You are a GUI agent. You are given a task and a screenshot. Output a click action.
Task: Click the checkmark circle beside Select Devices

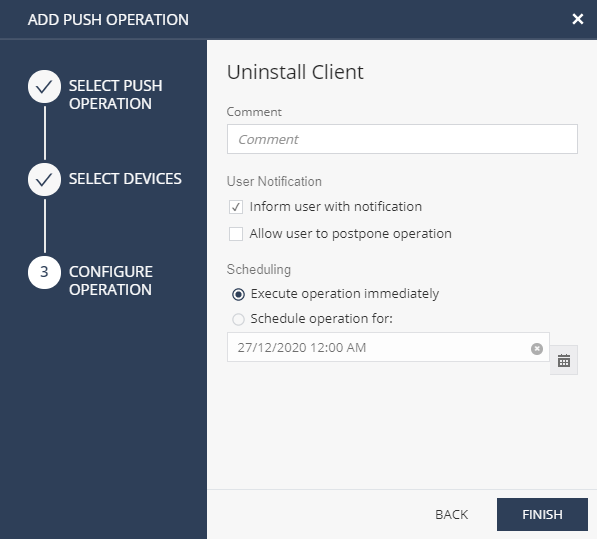[x=44, y=180]
